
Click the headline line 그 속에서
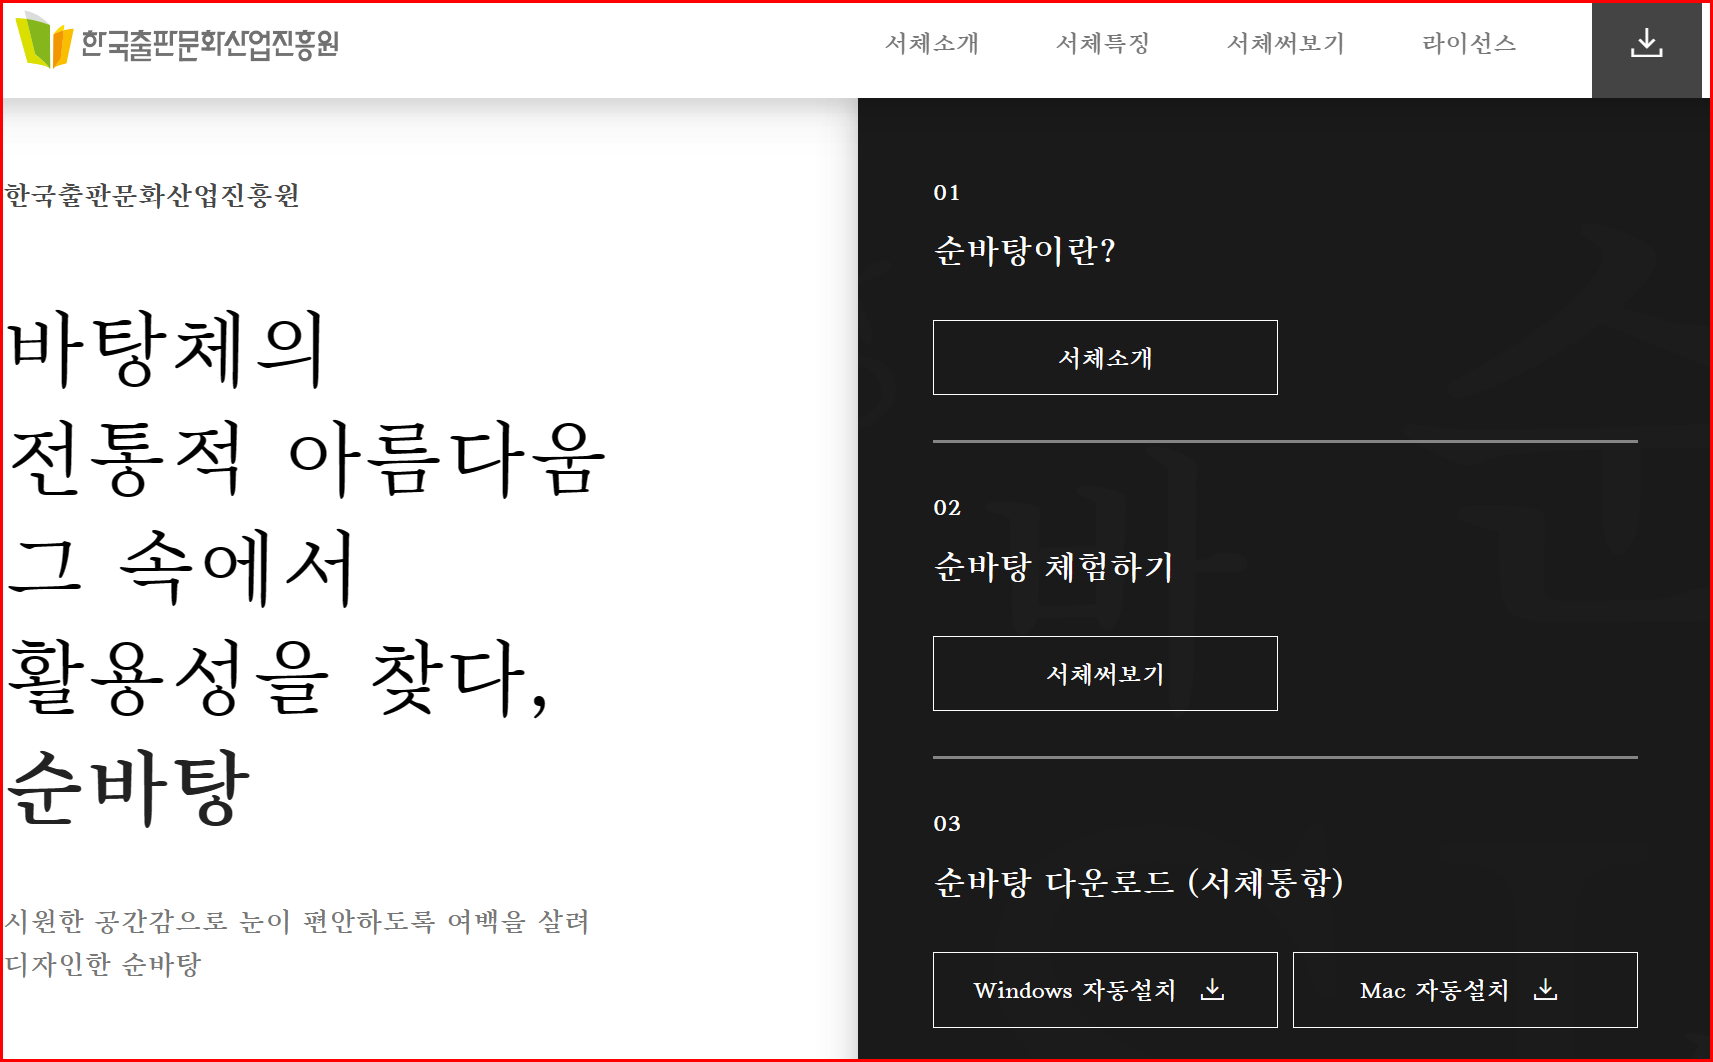point(181,568)
